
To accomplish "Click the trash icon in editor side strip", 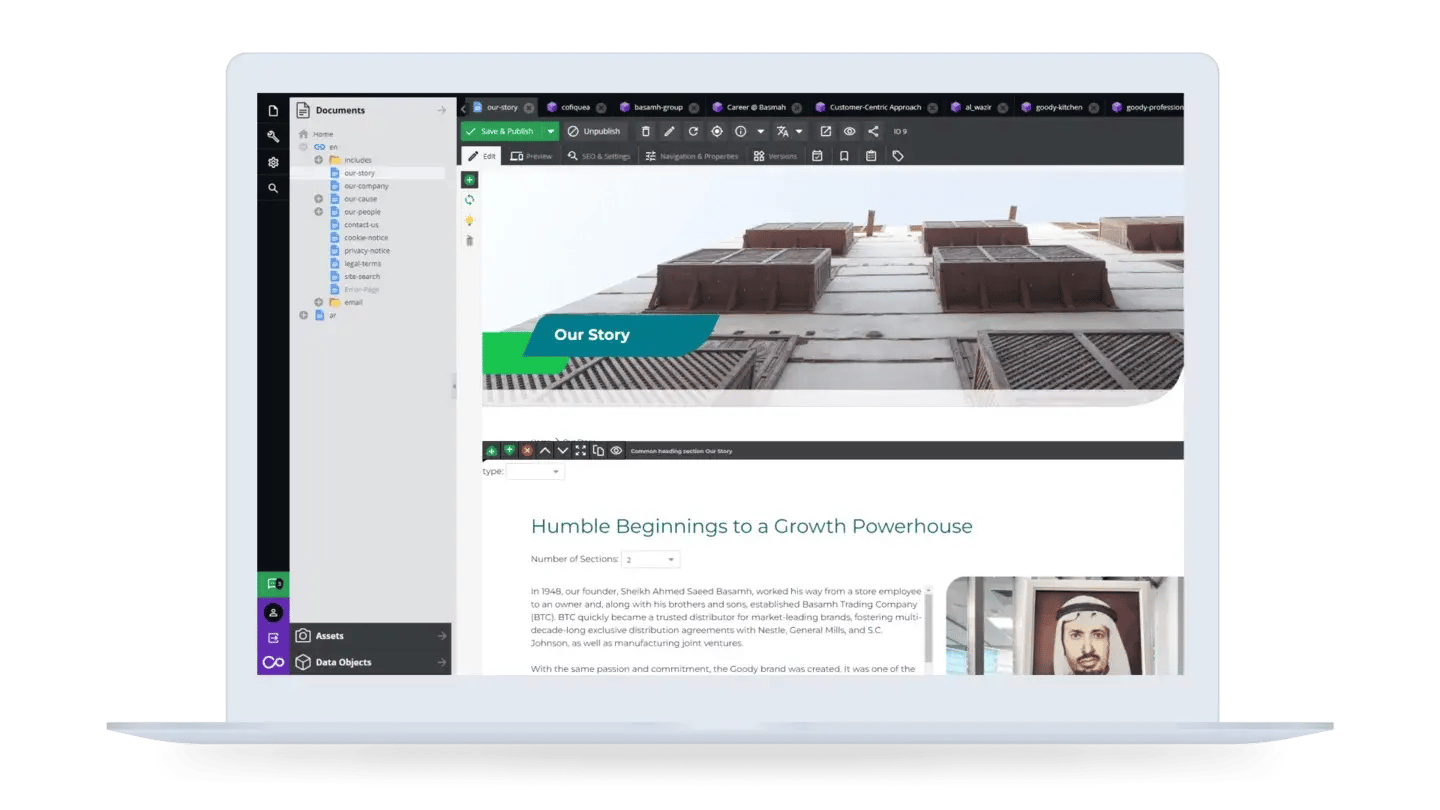I will pos(470,240).
